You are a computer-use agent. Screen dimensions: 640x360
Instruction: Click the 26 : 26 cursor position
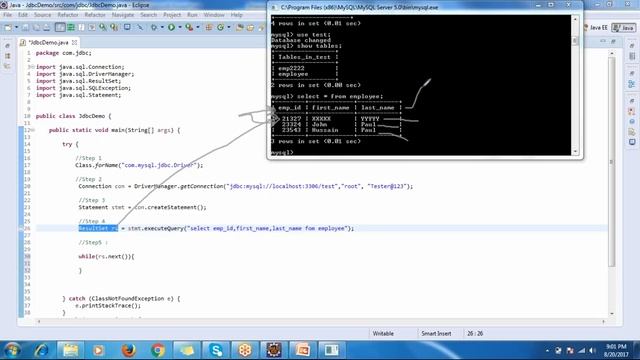pos(475,333)
